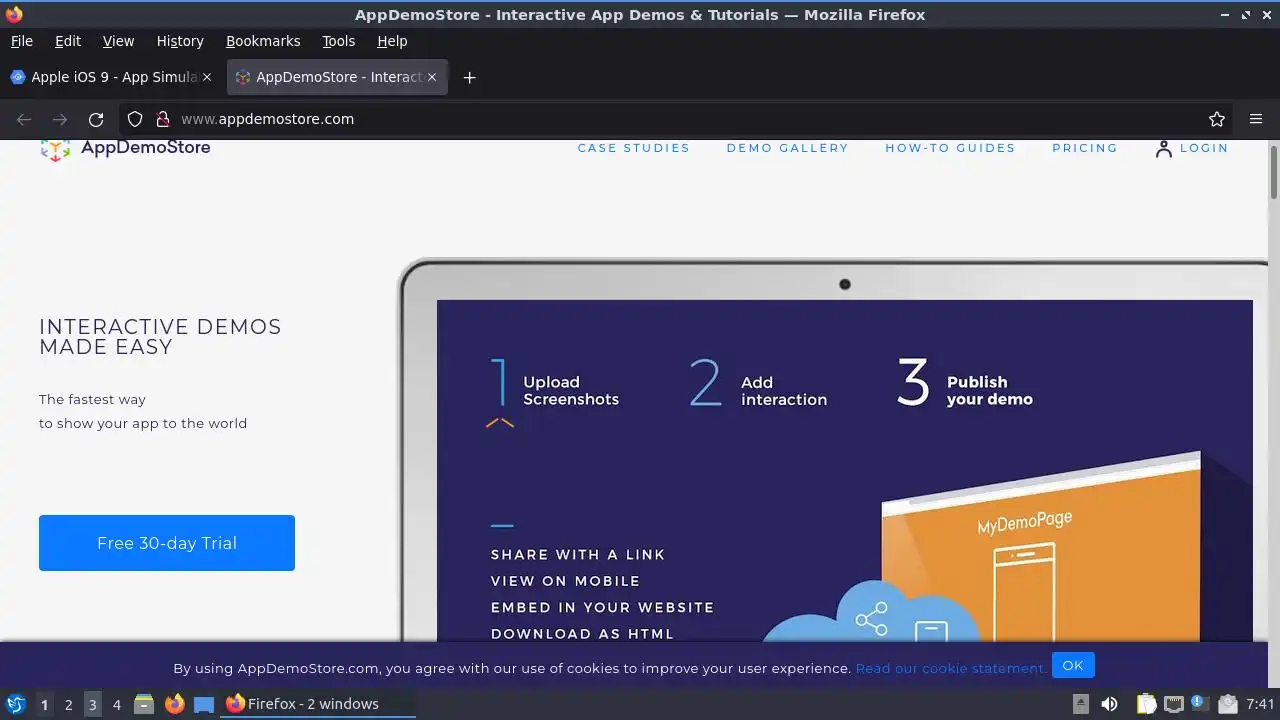Click the clipboard tray icon

1146,704
